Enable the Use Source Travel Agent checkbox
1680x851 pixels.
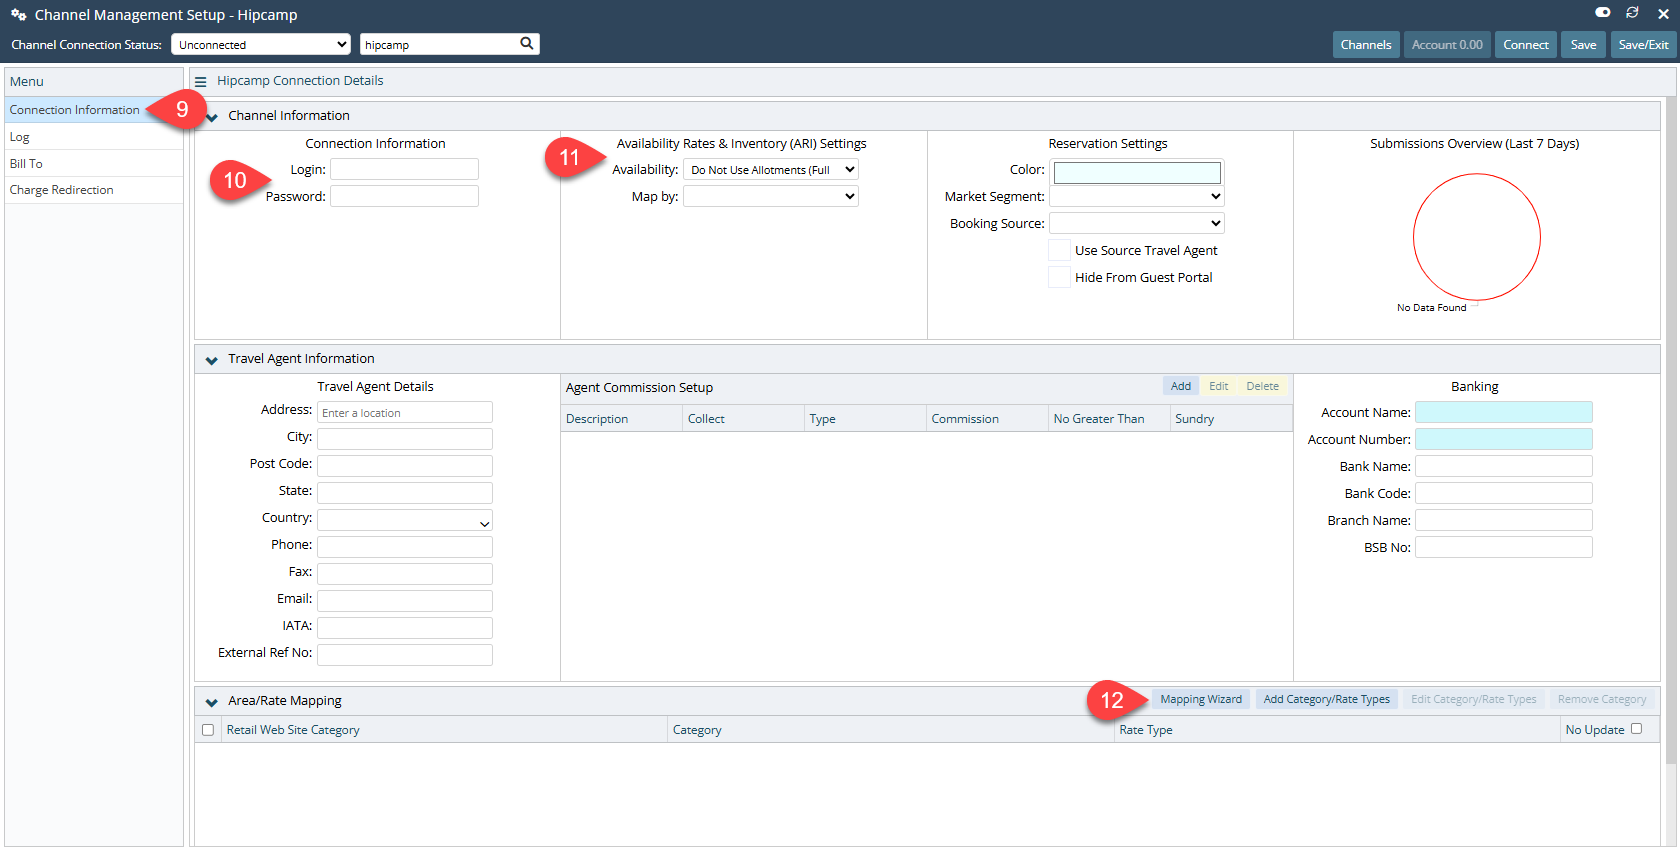pyautogui.click(x=1059, y=250)
